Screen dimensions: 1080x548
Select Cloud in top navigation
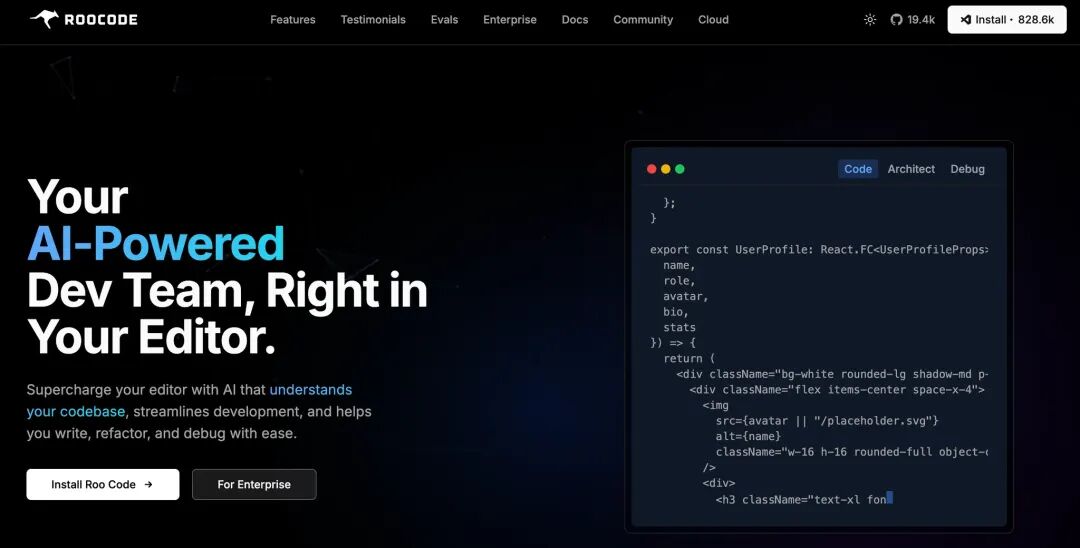(x=714, y=20)
